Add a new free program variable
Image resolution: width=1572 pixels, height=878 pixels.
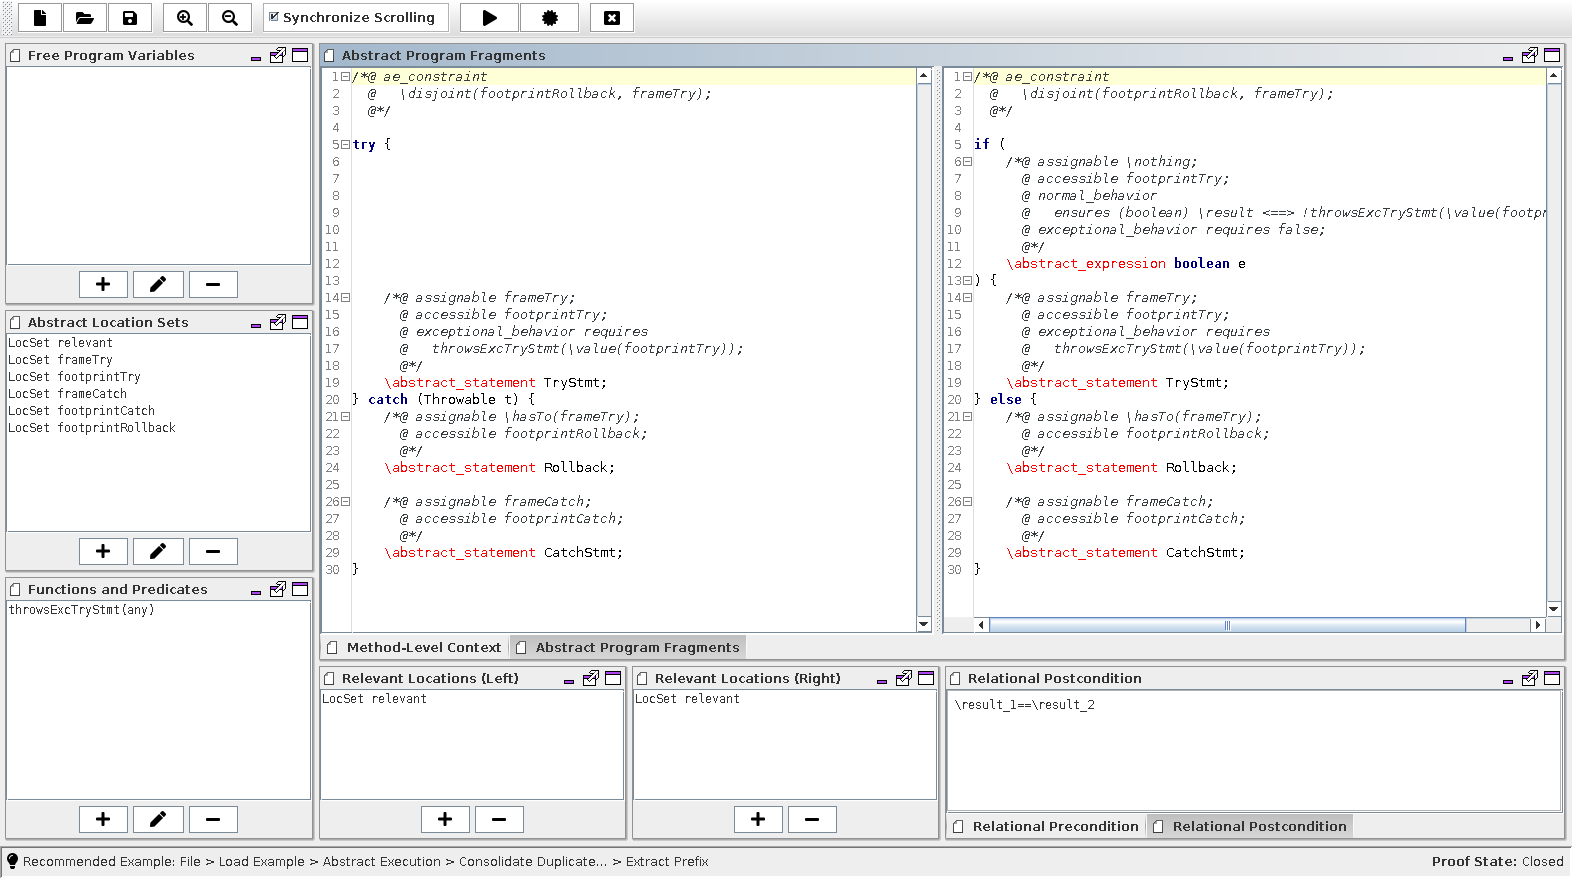[x=103, y=284]
